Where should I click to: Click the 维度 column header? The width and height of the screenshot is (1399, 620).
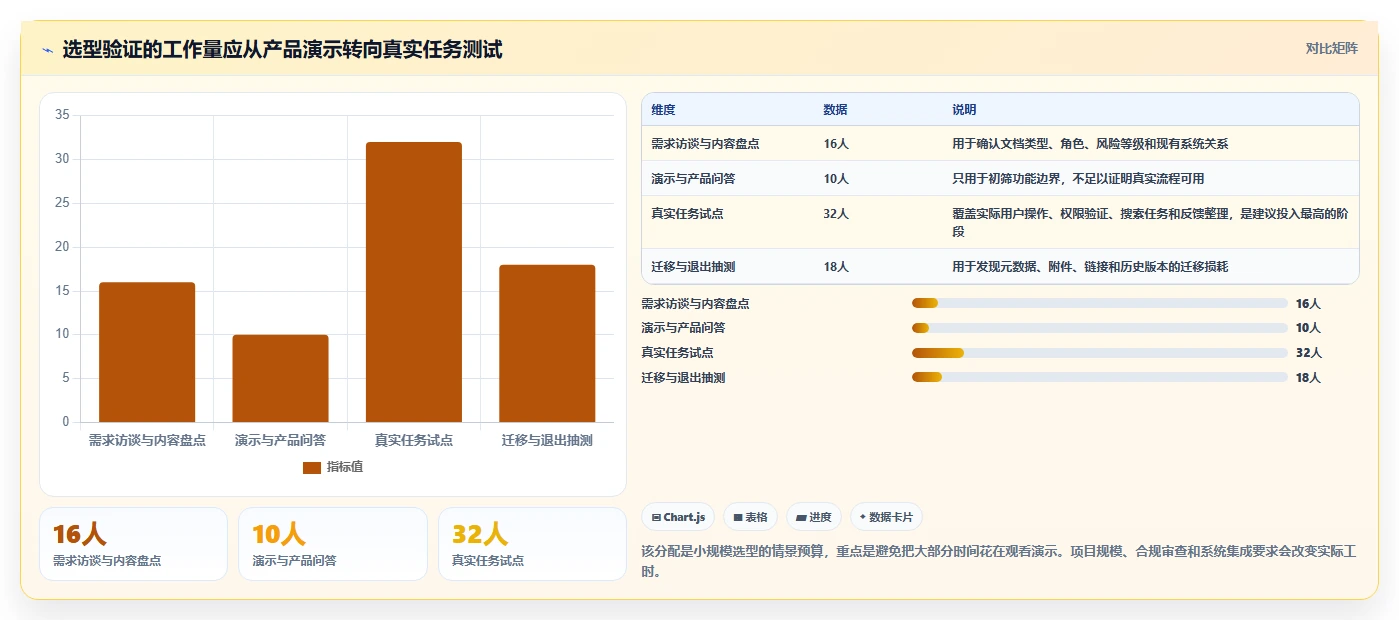(663, 110)
